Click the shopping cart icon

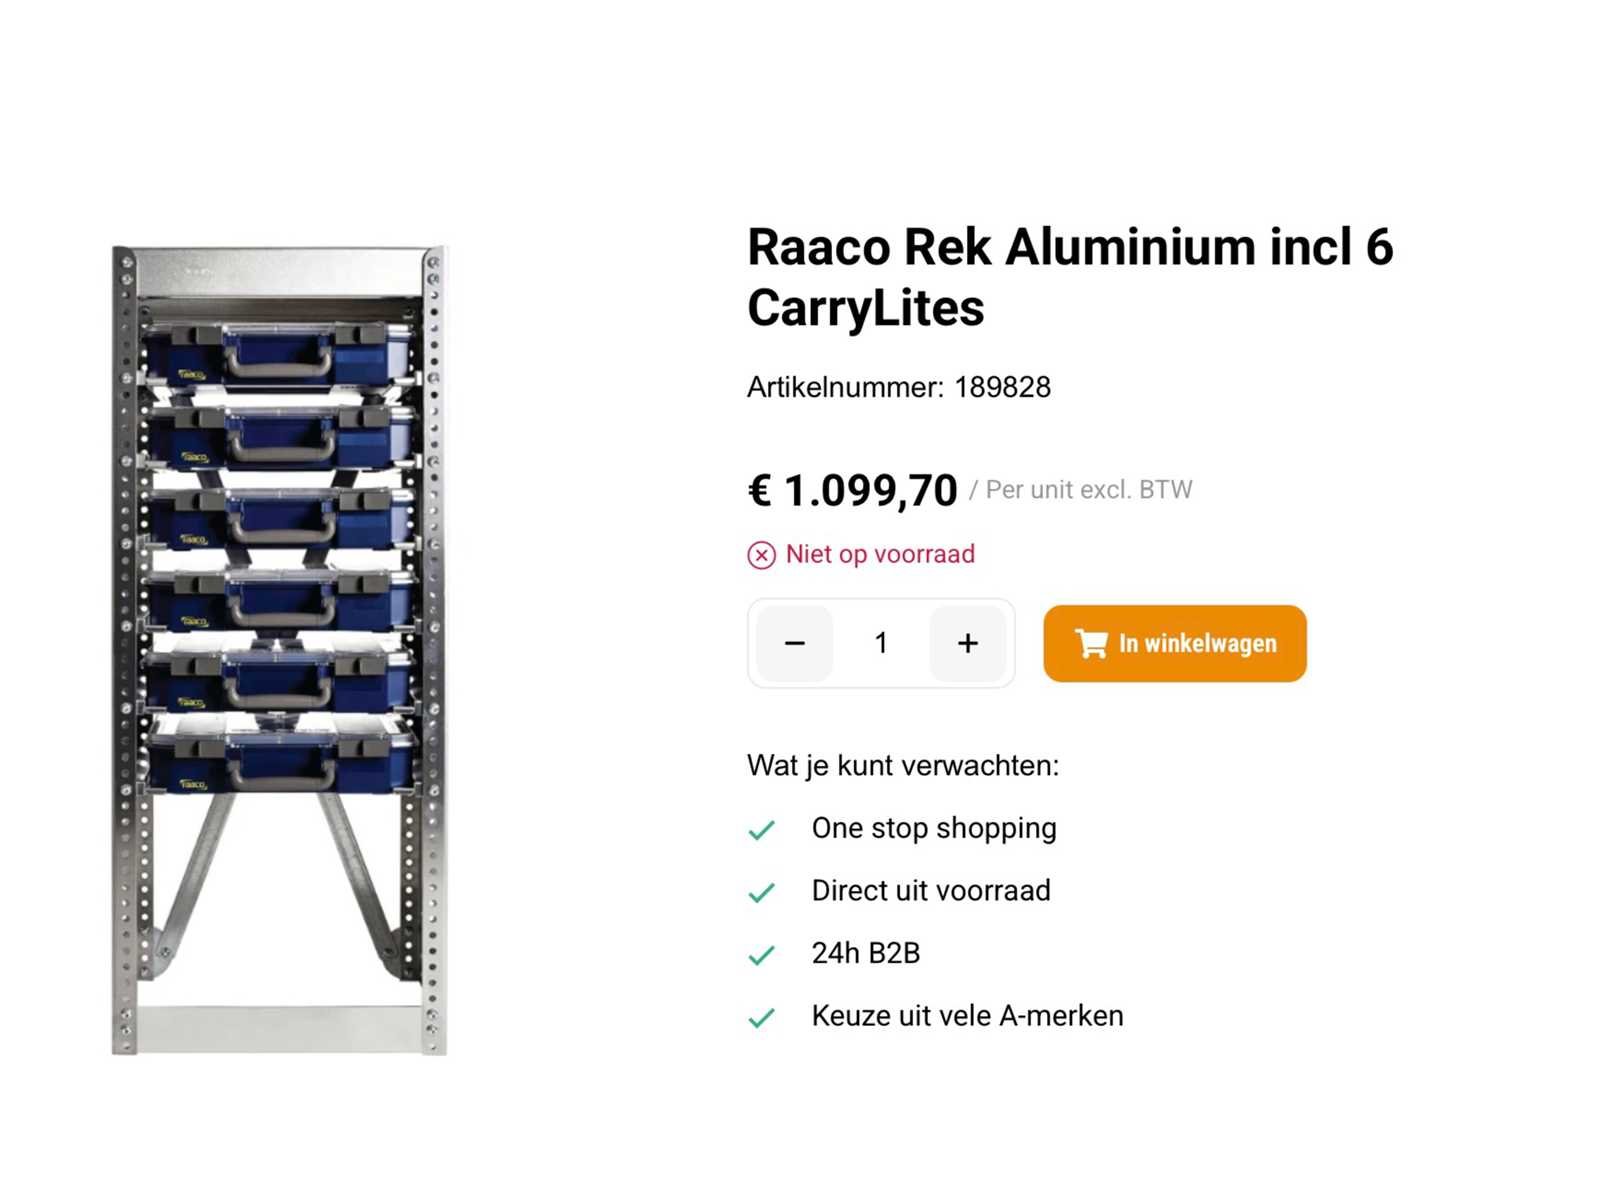pos(1091,643)
